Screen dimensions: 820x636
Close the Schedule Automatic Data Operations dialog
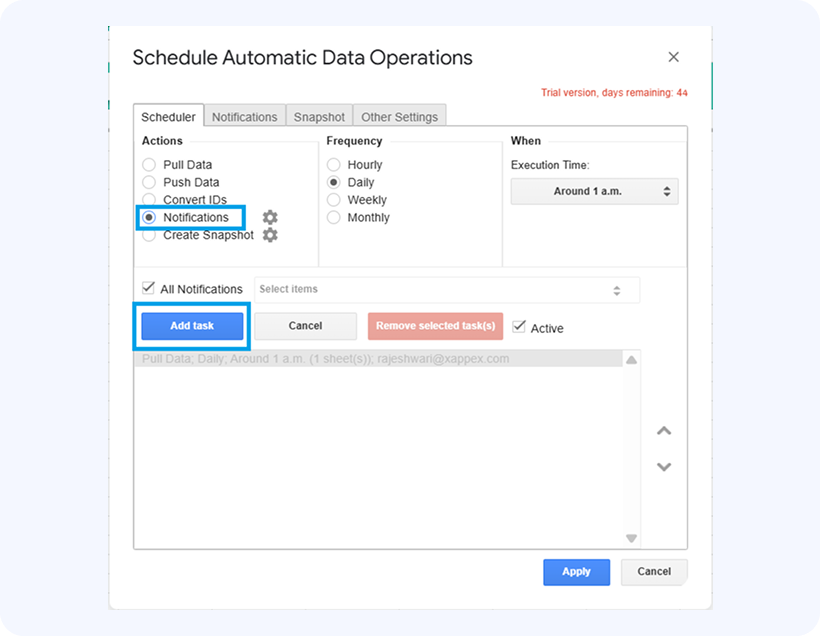(x=673, y=58)
